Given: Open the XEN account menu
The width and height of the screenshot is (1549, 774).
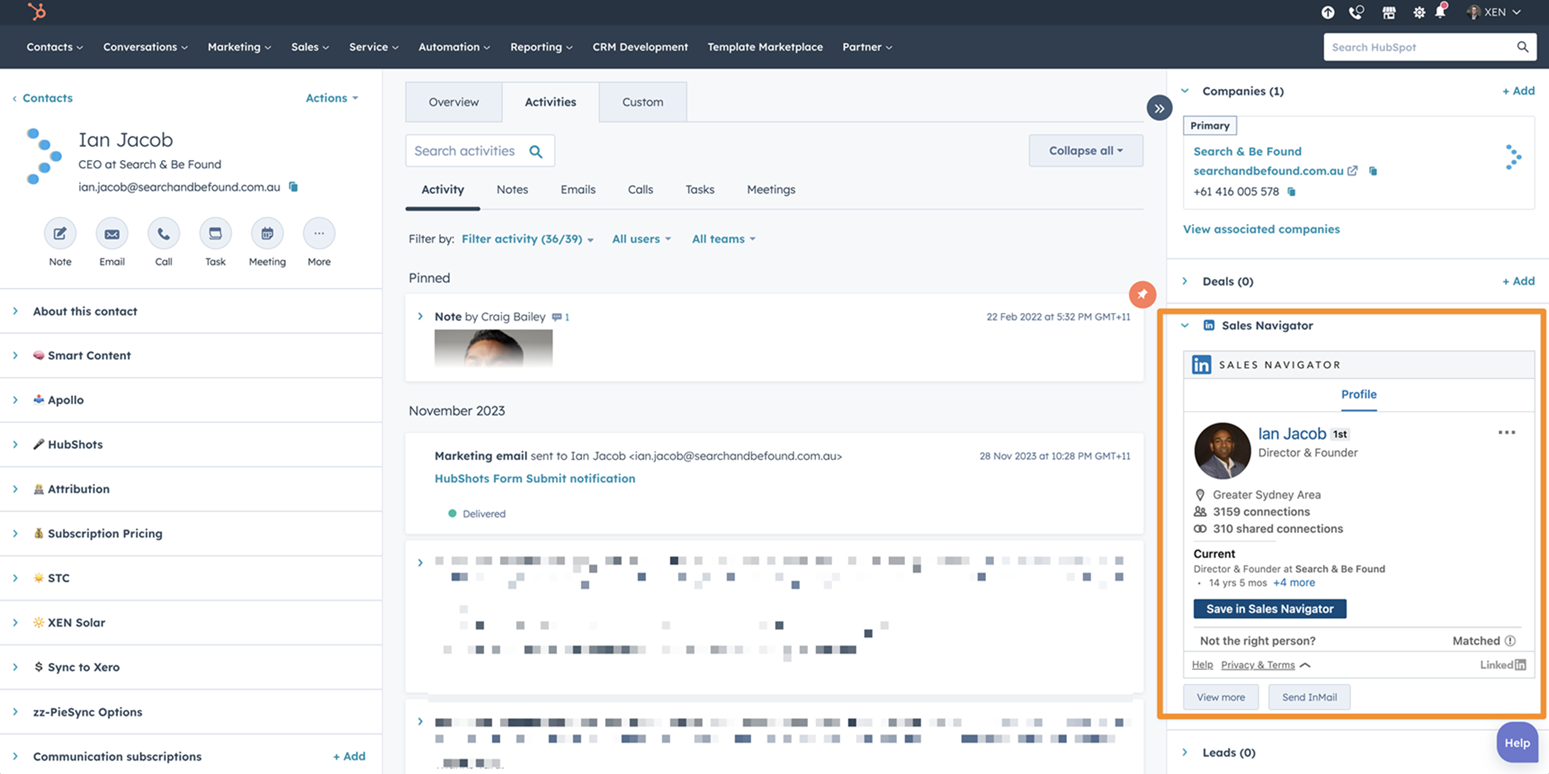Looking at the screenshot, I should (1493, 13).
